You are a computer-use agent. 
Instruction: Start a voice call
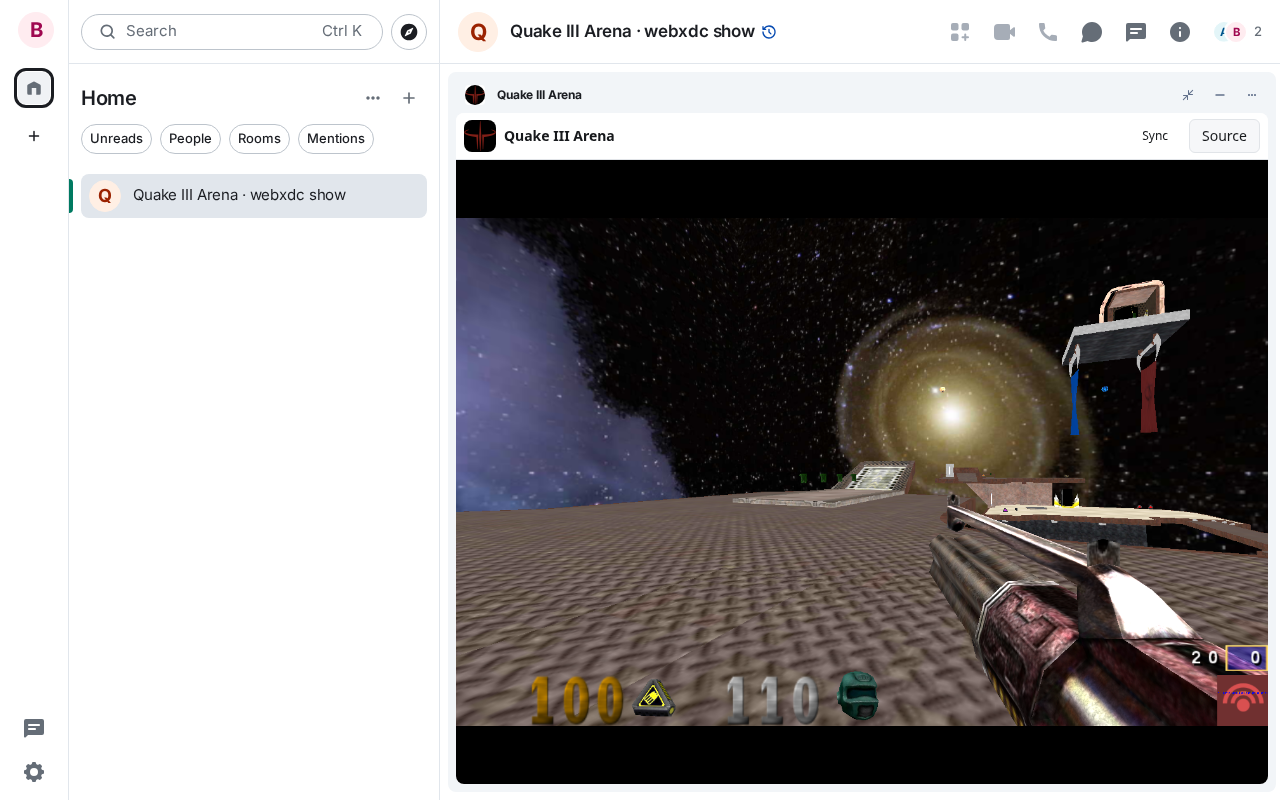click(x=1048, y=32)
